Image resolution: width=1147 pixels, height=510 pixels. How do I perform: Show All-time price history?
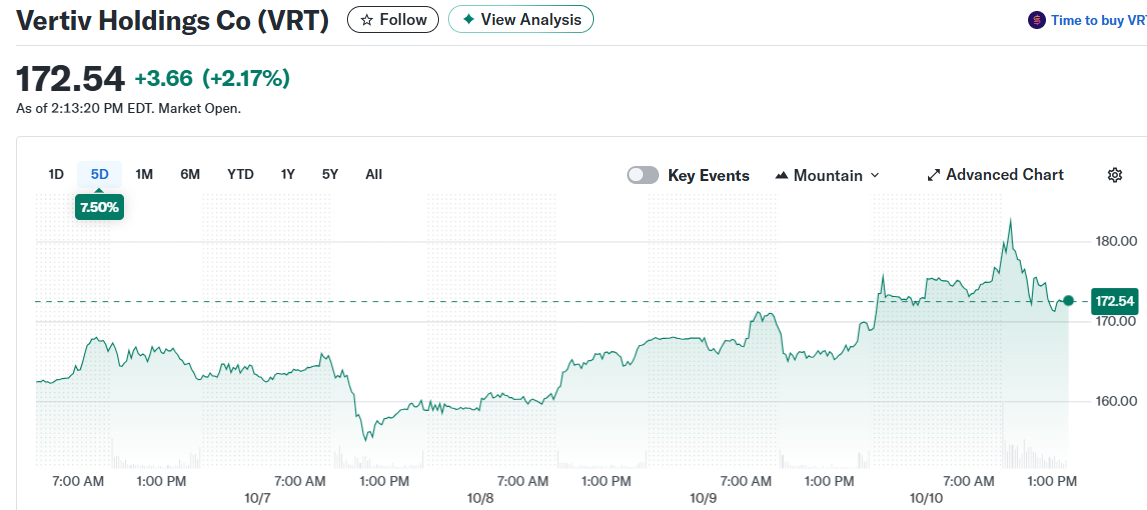(x=374, y=174)
